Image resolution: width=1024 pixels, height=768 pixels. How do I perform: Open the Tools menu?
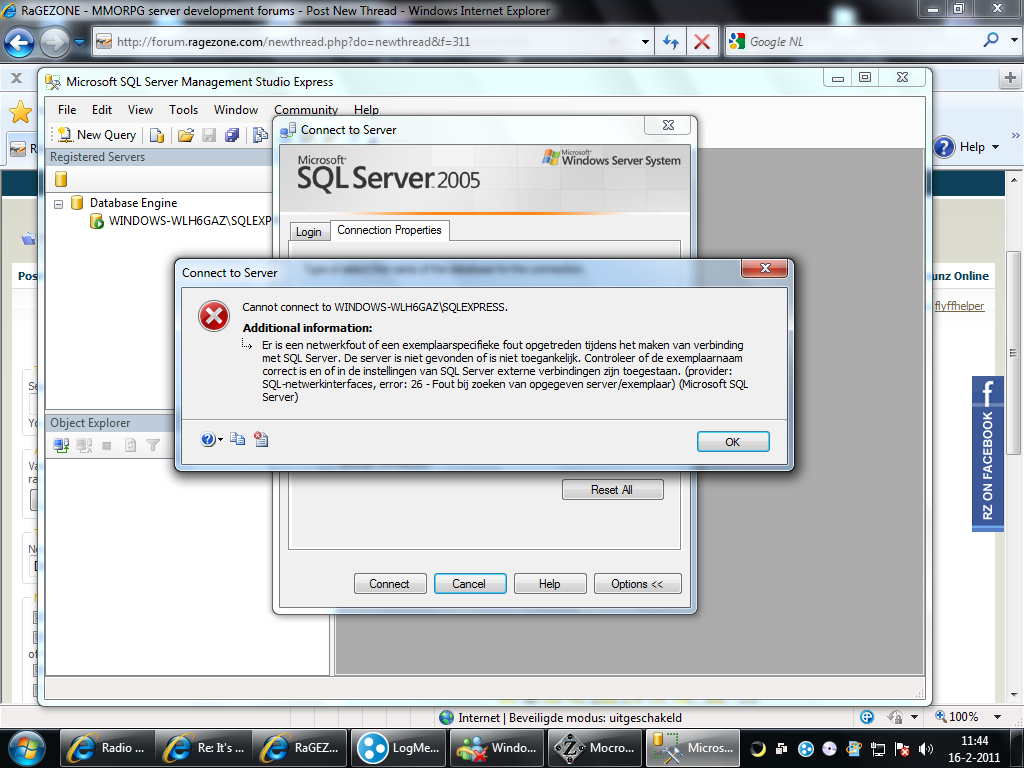183,110
